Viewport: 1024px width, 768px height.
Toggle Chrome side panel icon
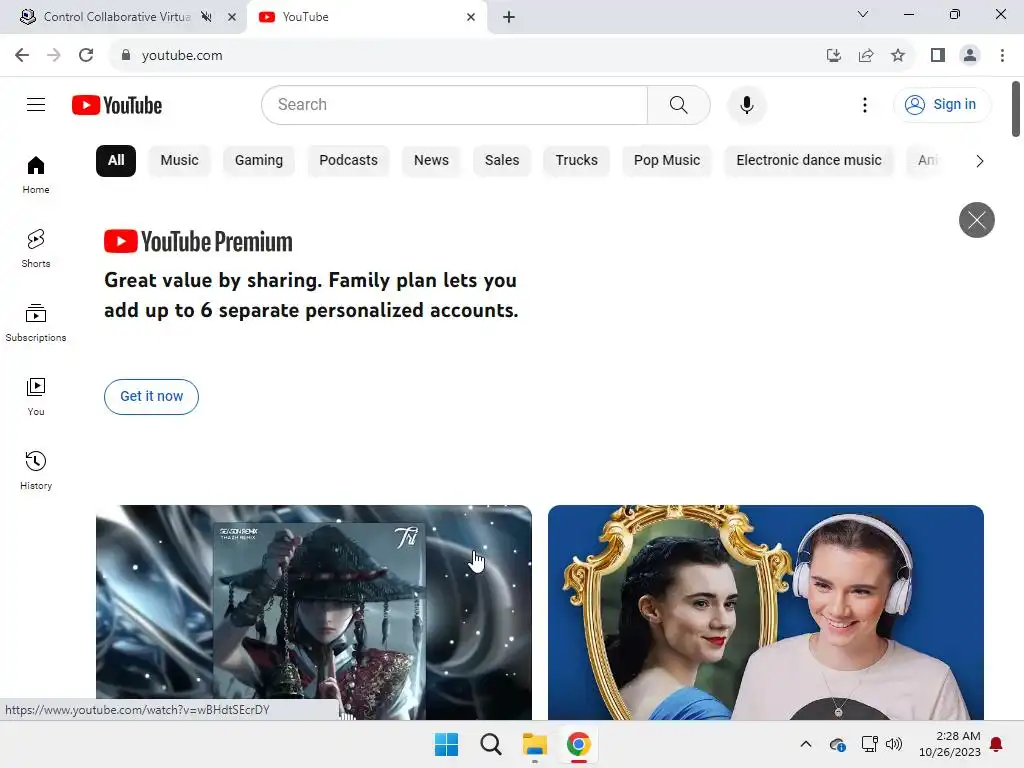click(x=938, y=55)
